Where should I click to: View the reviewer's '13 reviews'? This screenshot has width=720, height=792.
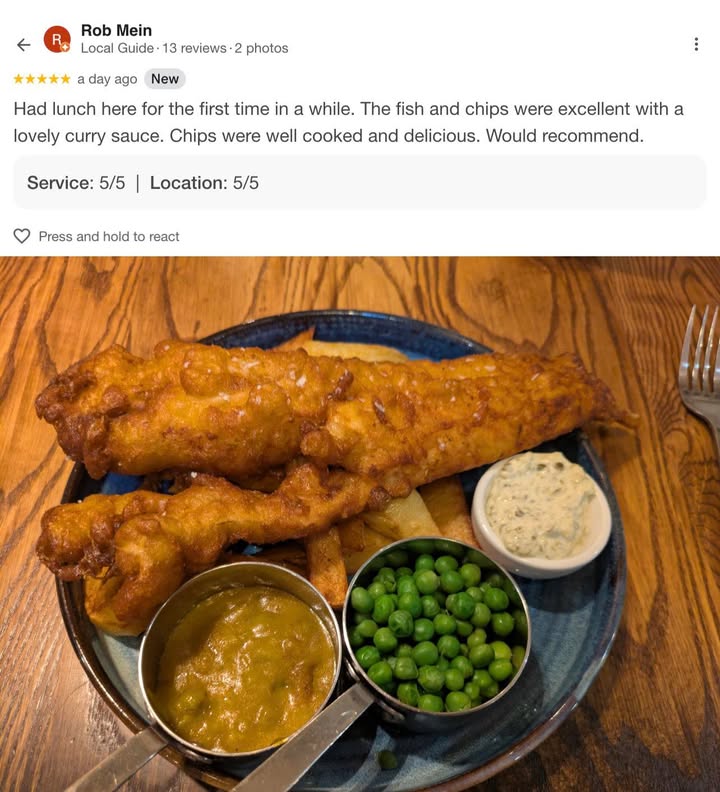click(195, 48)
